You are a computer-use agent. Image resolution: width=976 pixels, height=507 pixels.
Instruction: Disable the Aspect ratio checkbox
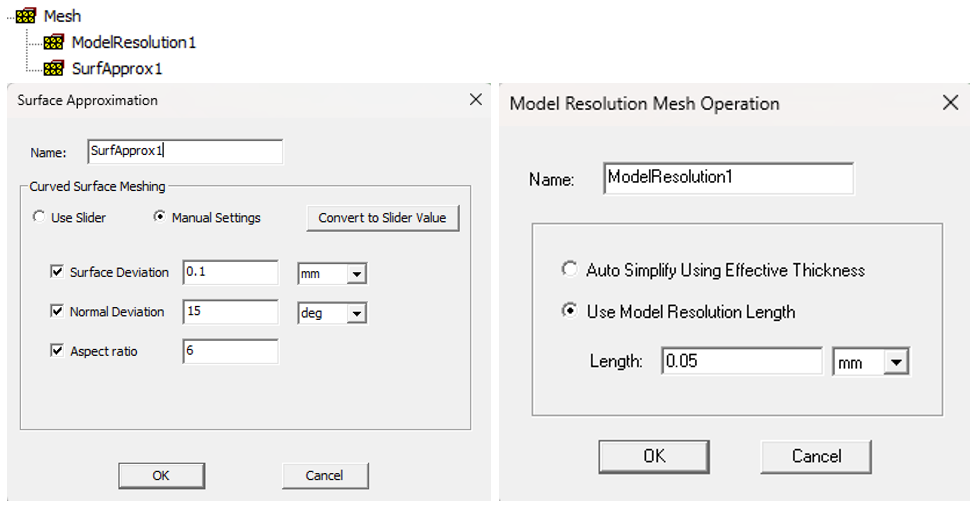[57, 351]
